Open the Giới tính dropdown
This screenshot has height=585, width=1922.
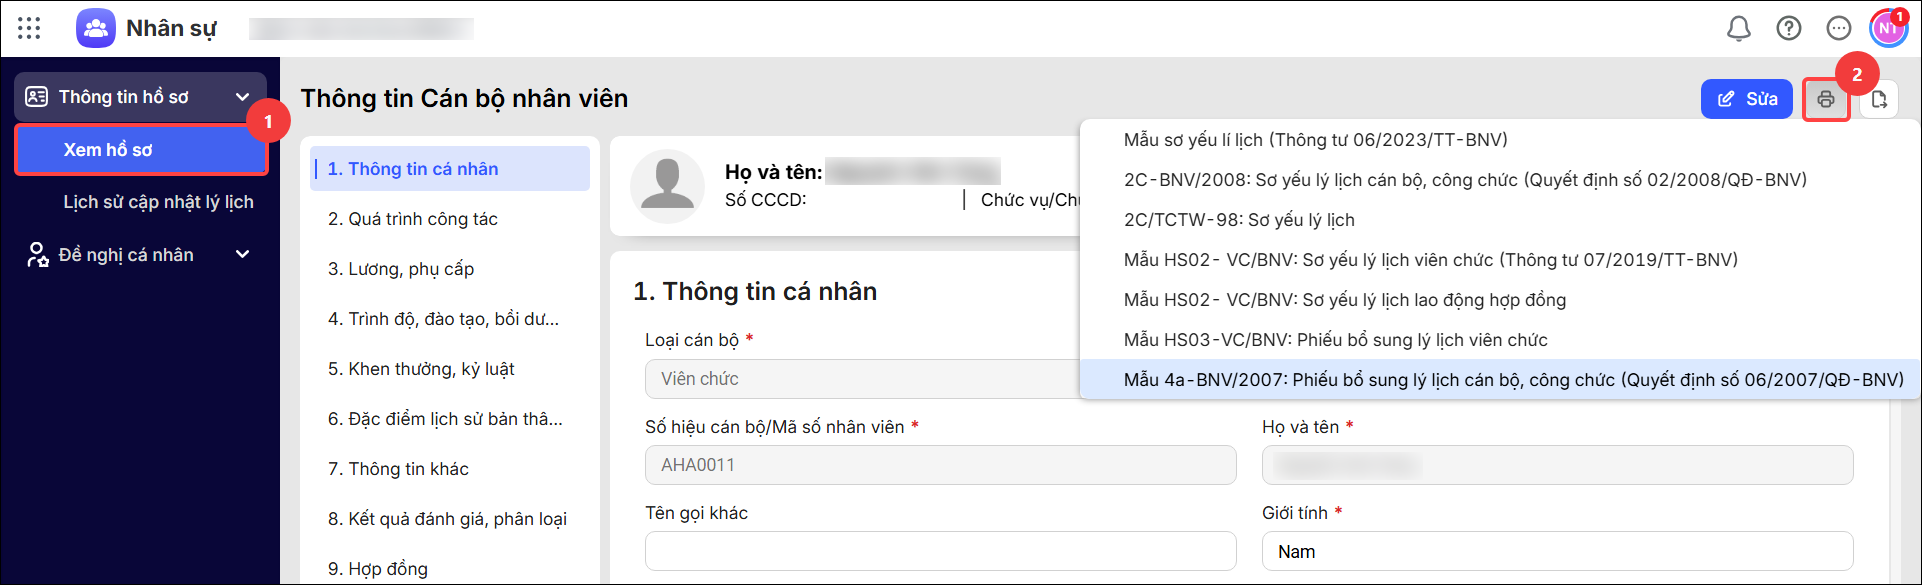1557,552
